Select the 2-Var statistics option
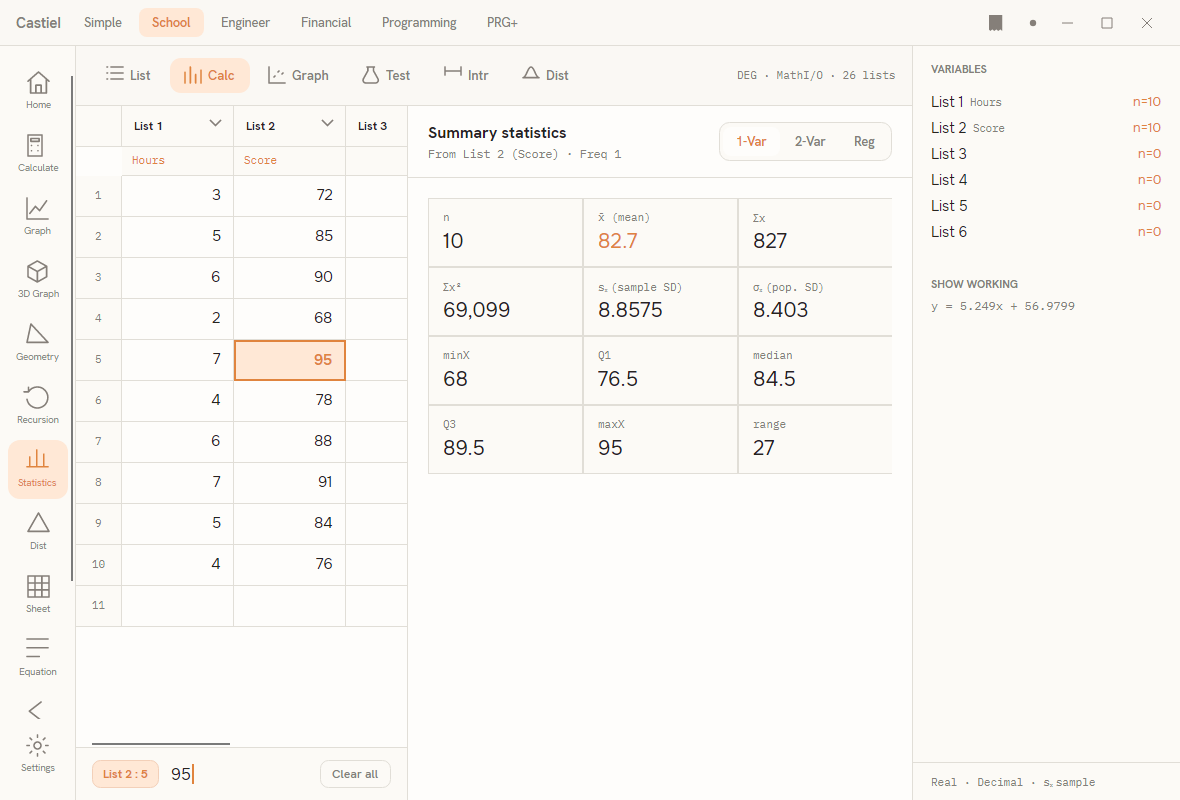The width and height of the screenshot is (1180, 800). point(810,141)
